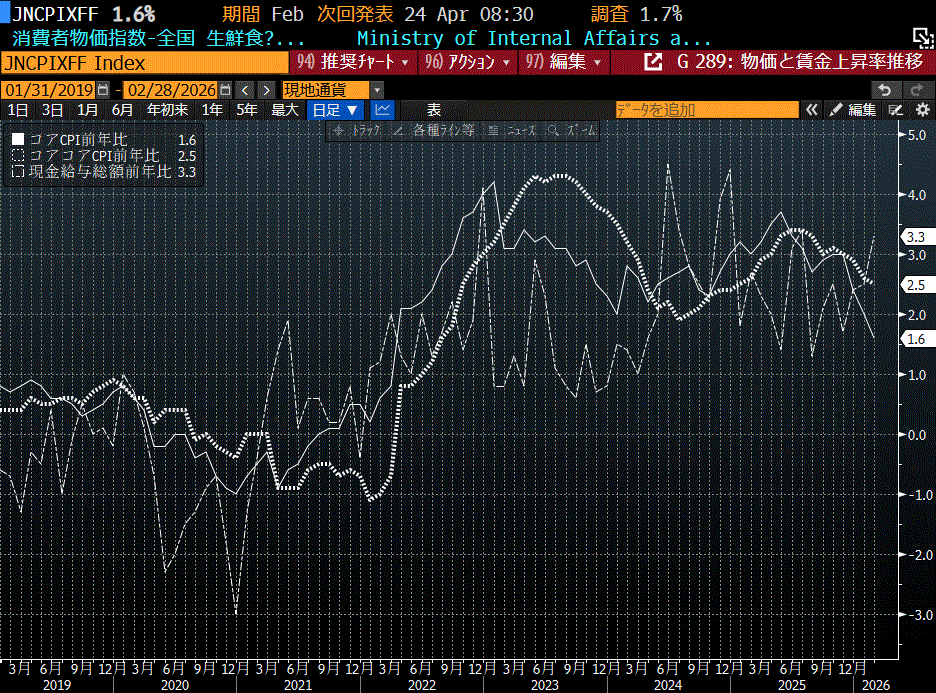Screen dimensions: 936x693
Task: Toggle コアコアCPI前年比 series in legend
Action: click(18, 156)
